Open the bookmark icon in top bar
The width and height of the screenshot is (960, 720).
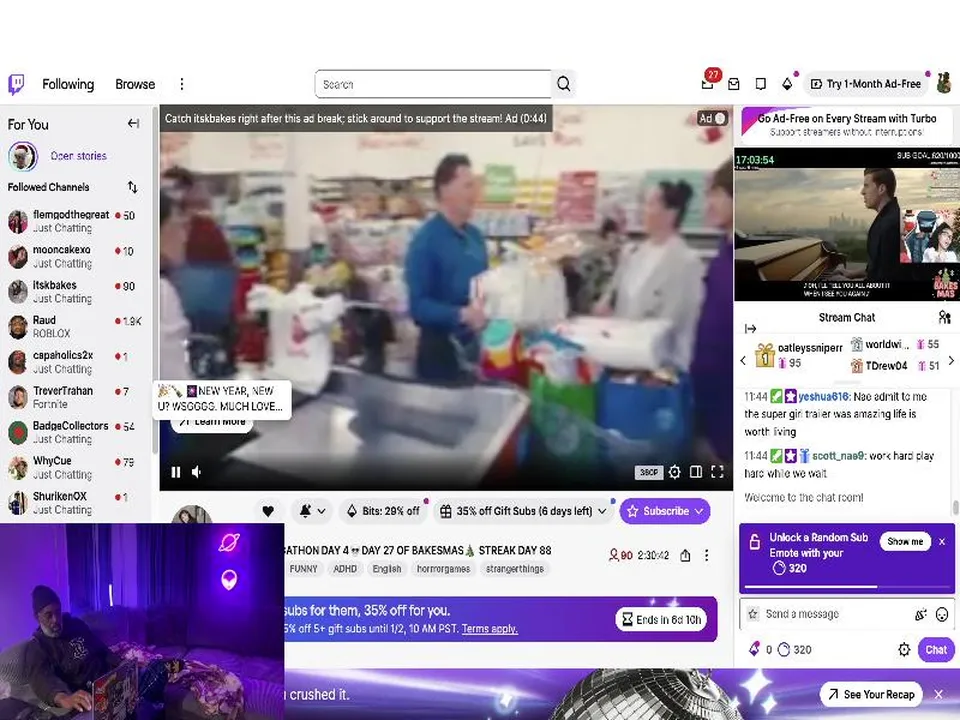point(760,84)
